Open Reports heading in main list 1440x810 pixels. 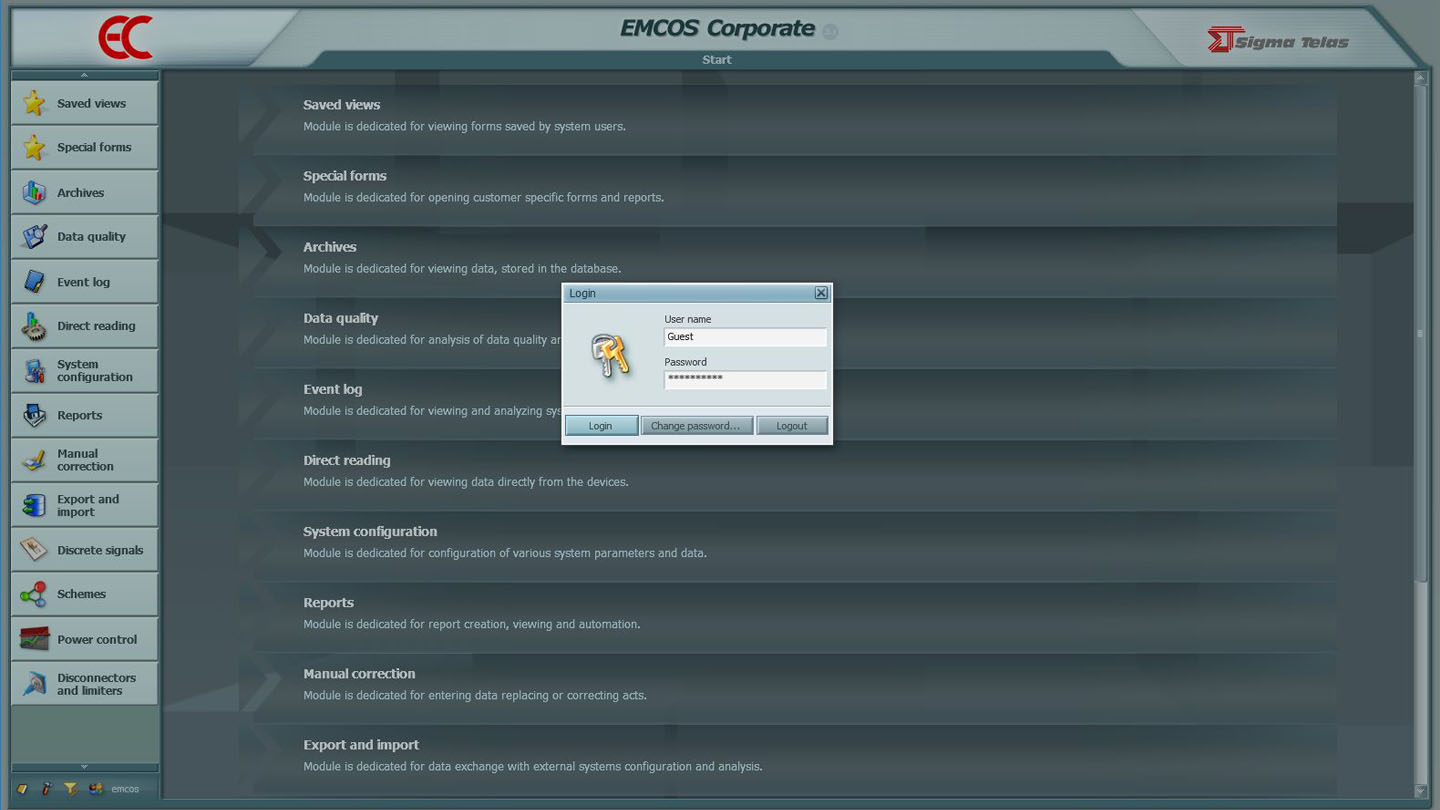click(329, 602)
